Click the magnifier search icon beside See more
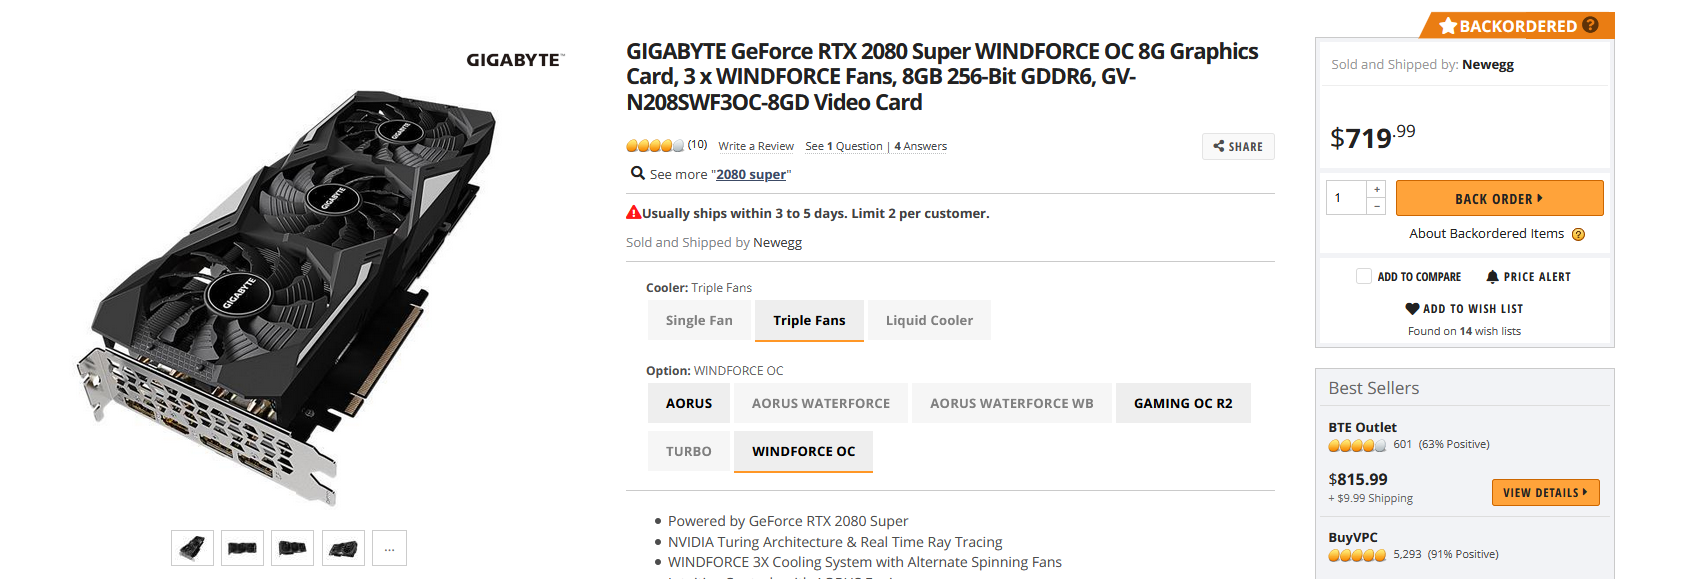The width and height of the screenshot is (1688, 579). pyautogui.click(x=637, y=173)
